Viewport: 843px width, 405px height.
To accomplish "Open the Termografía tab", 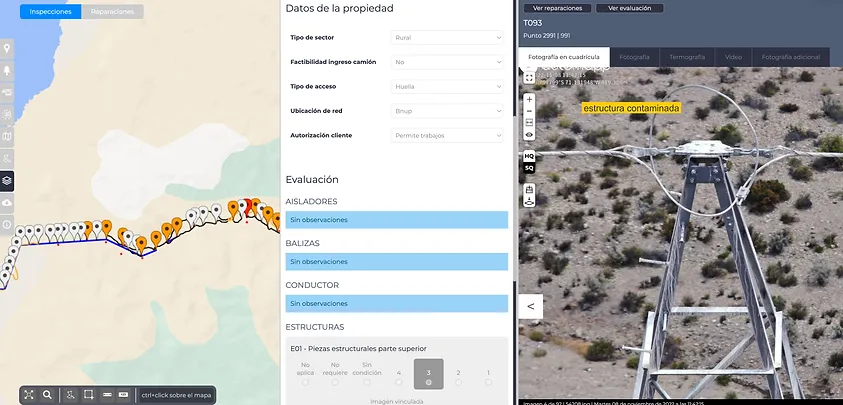I will pyautogui.click(x=687, y=56).
